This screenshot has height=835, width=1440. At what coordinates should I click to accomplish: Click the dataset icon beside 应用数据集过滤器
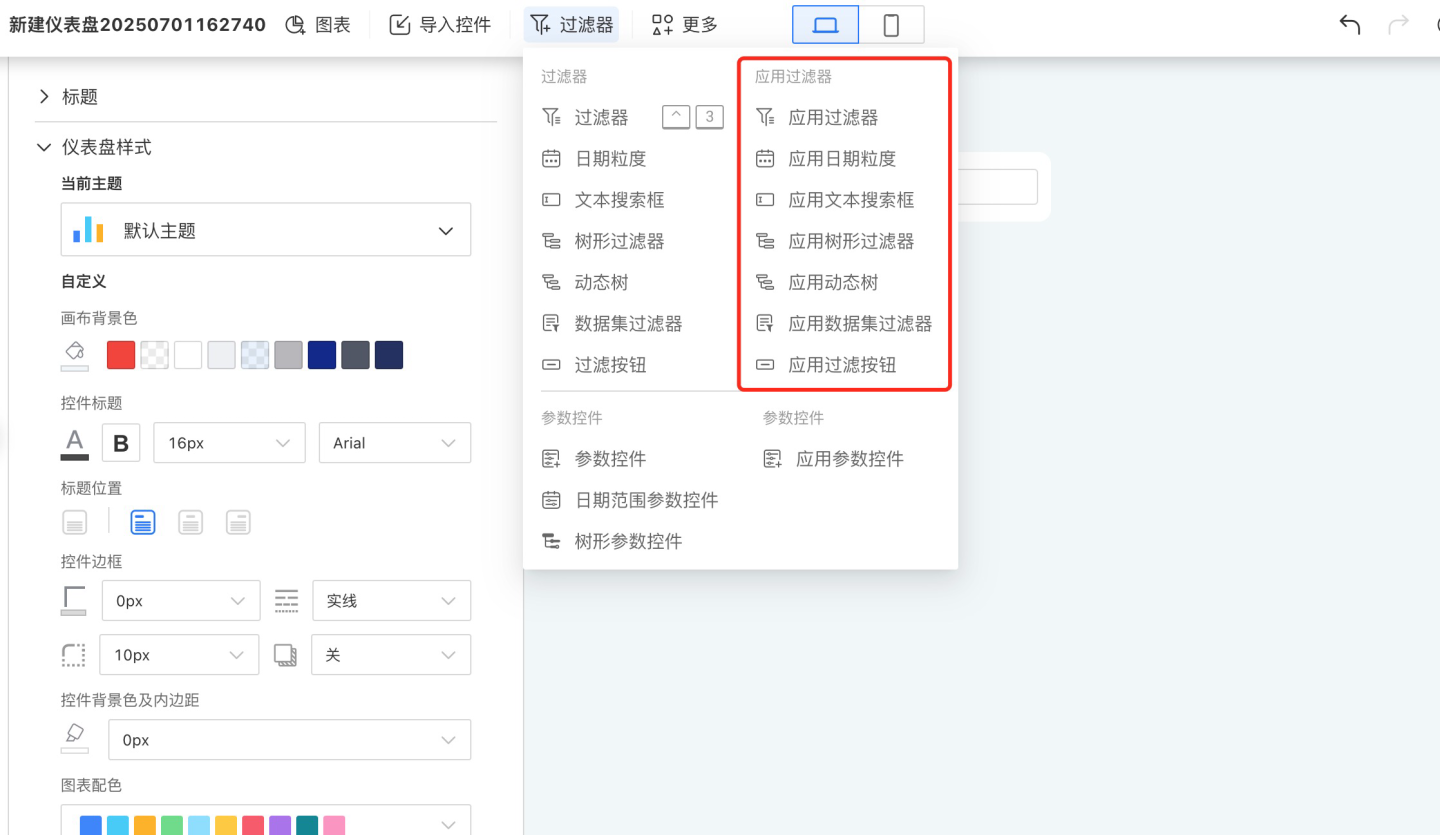pyautogui.click(x=765, y=323)
